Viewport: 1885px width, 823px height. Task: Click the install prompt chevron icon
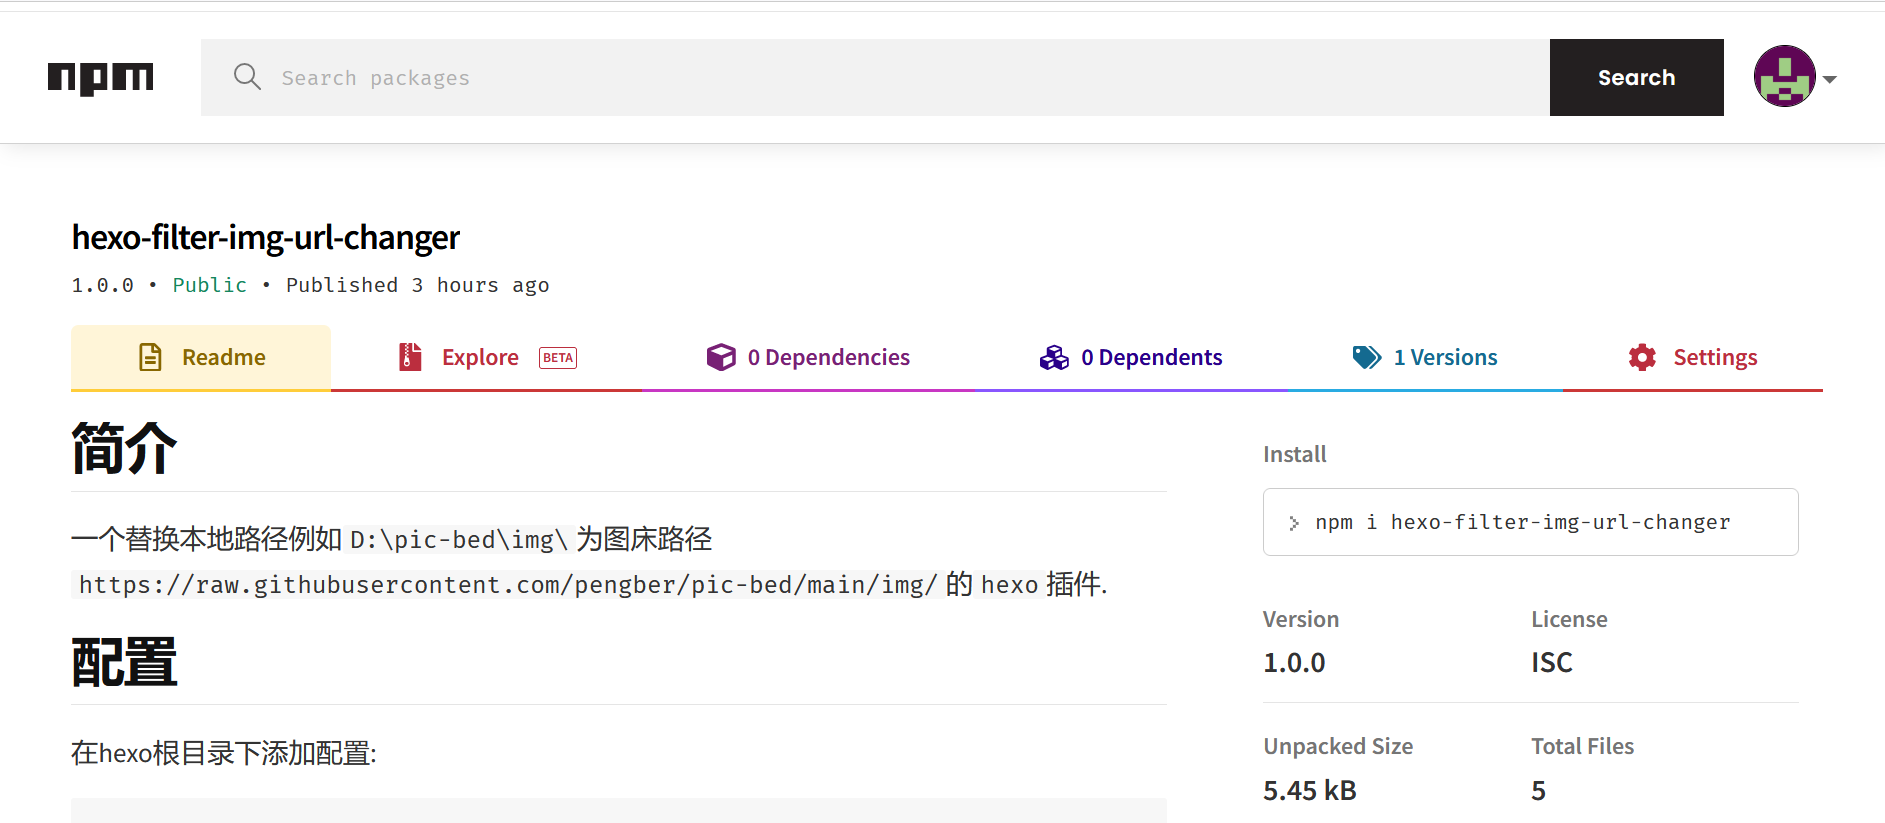(x=1294, y=523)
